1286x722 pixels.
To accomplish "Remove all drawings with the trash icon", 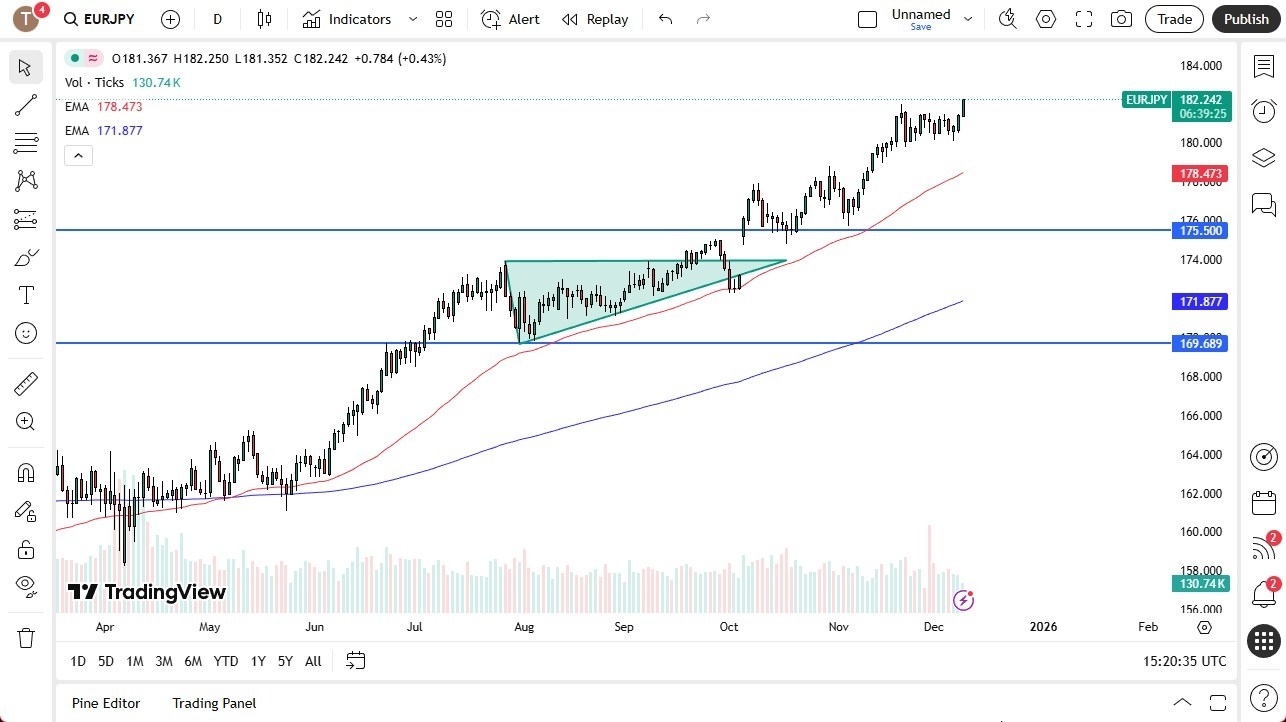I will 26,637.
